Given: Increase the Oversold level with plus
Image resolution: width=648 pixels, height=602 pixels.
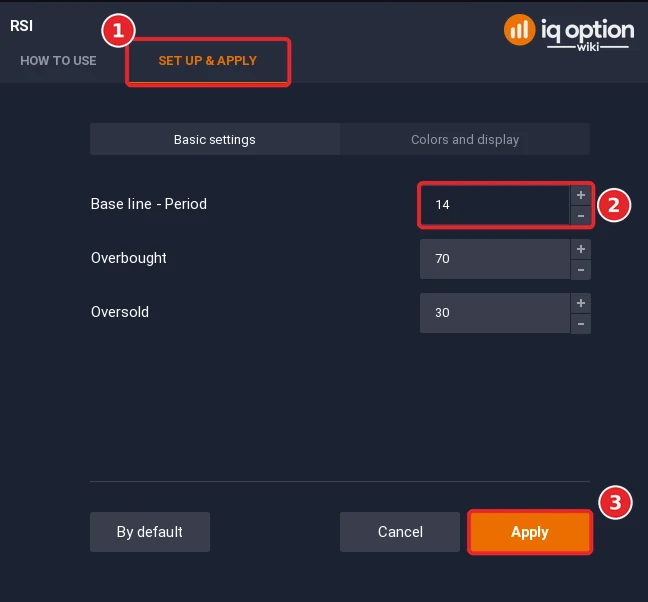Looking at the screenshot, I should 581,303.
